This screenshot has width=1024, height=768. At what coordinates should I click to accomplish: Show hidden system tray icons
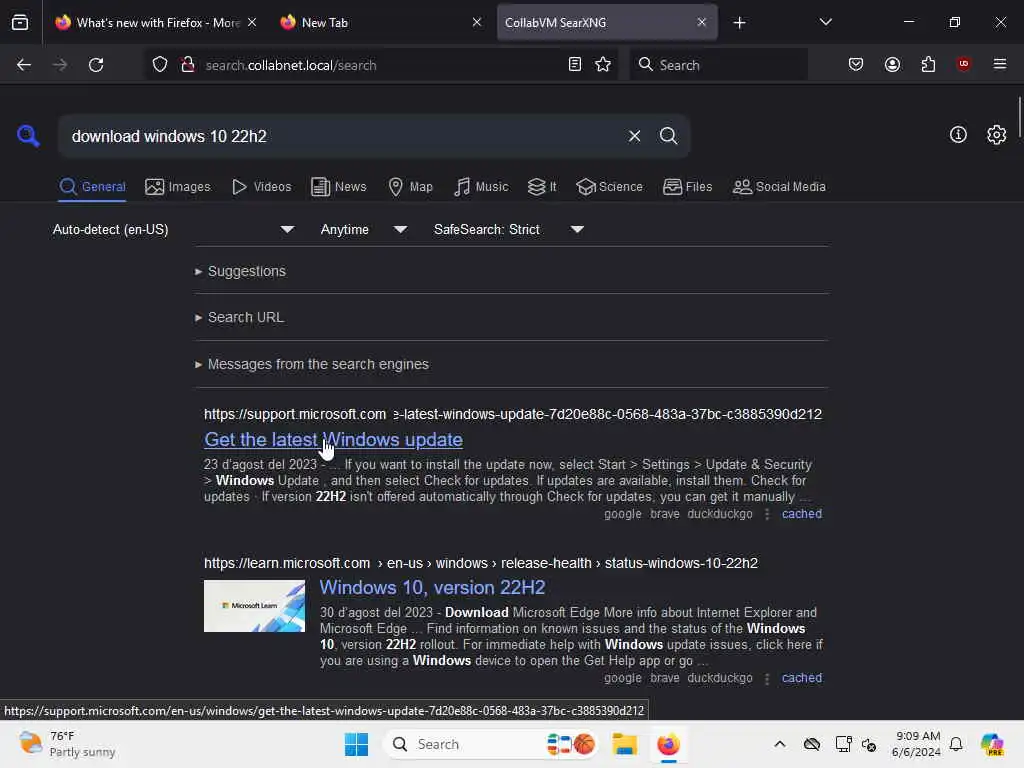(x=780, y=744)
